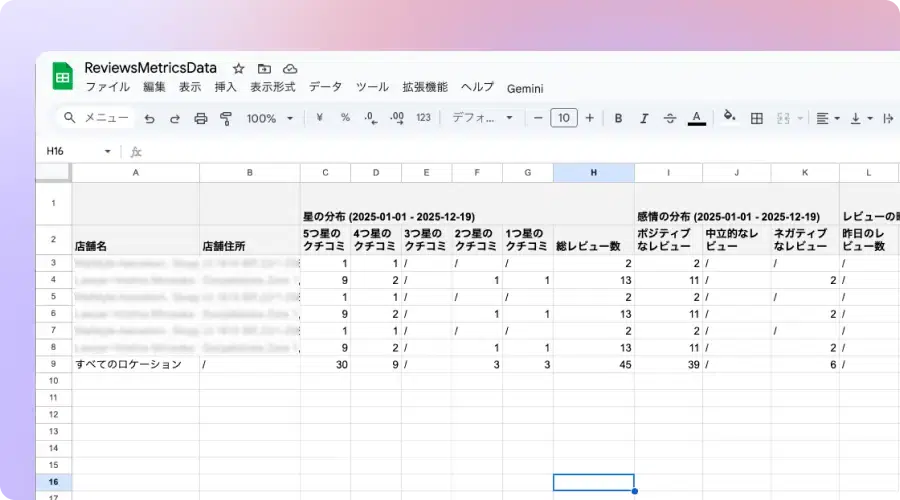
Task: Star the ReviewsMetricsData document
Action: tap(238, 69)
